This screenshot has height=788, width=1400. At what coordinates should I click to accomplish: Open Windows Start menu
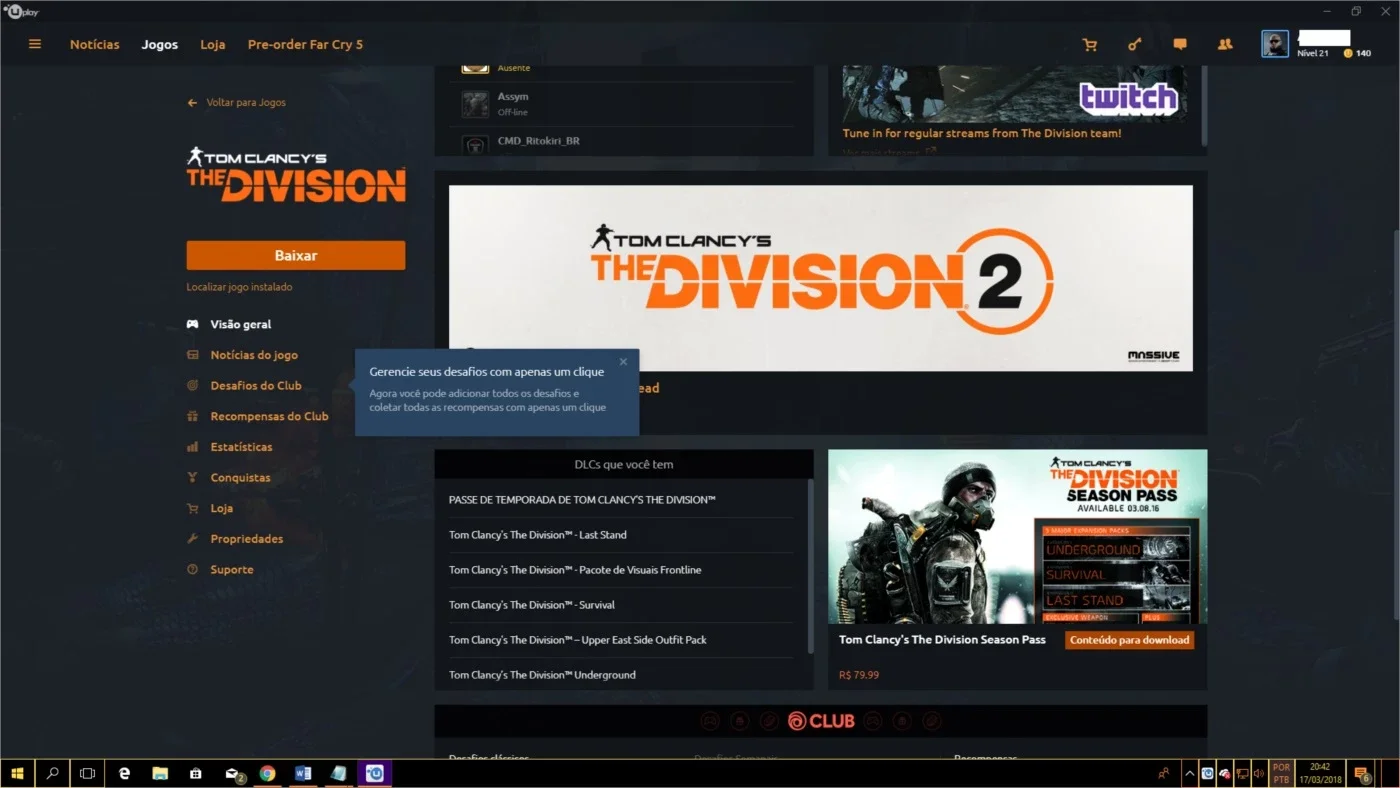point(17,773)
